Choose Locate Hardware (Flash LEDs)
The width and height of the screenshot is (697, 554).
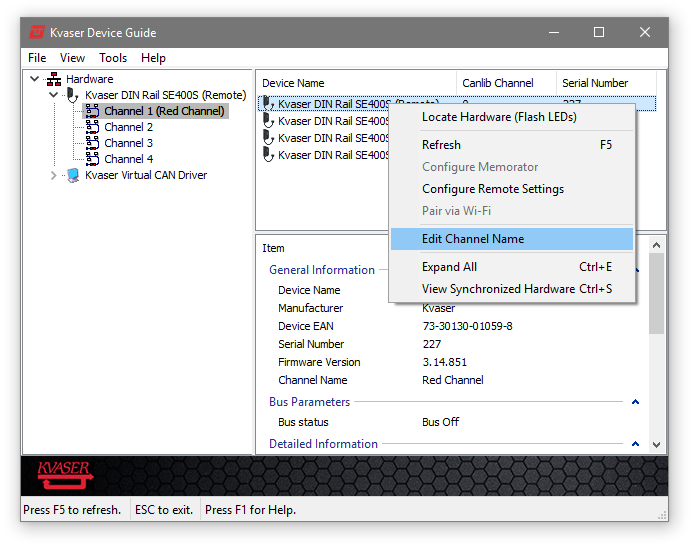click(x=512, y=117)
